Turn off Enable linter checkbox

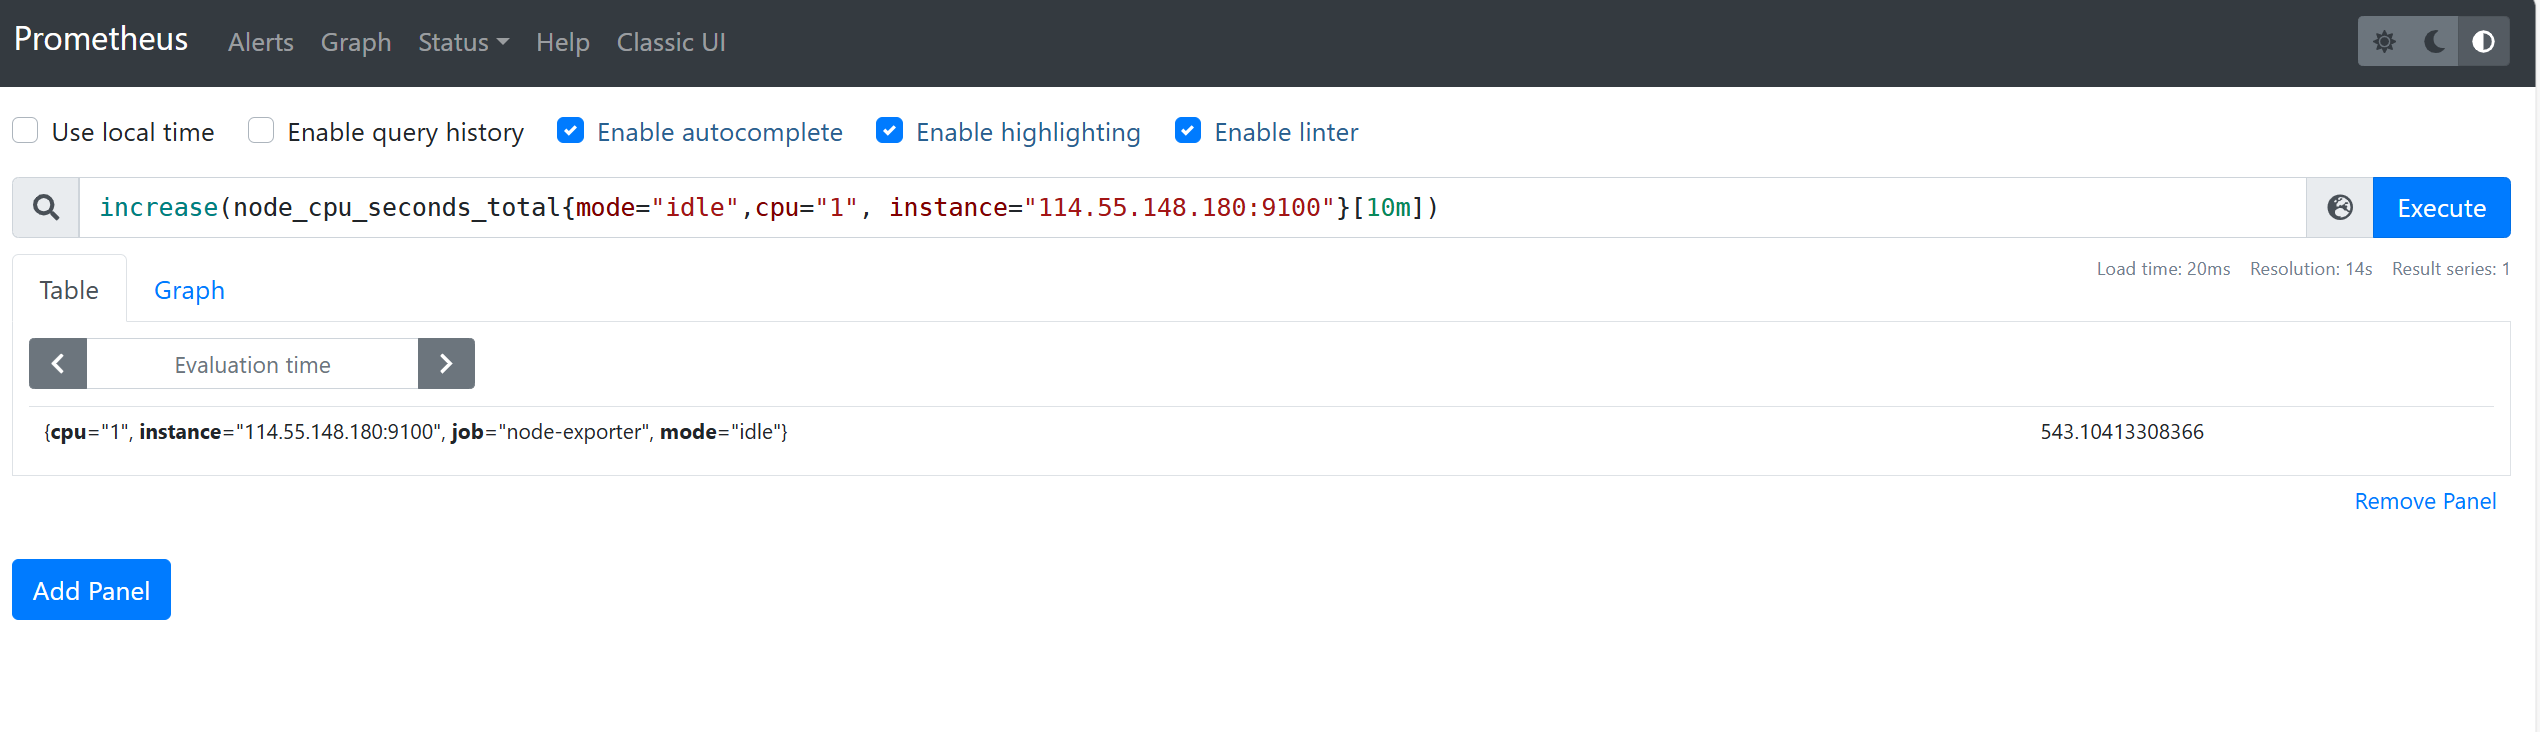(1188, 131)
